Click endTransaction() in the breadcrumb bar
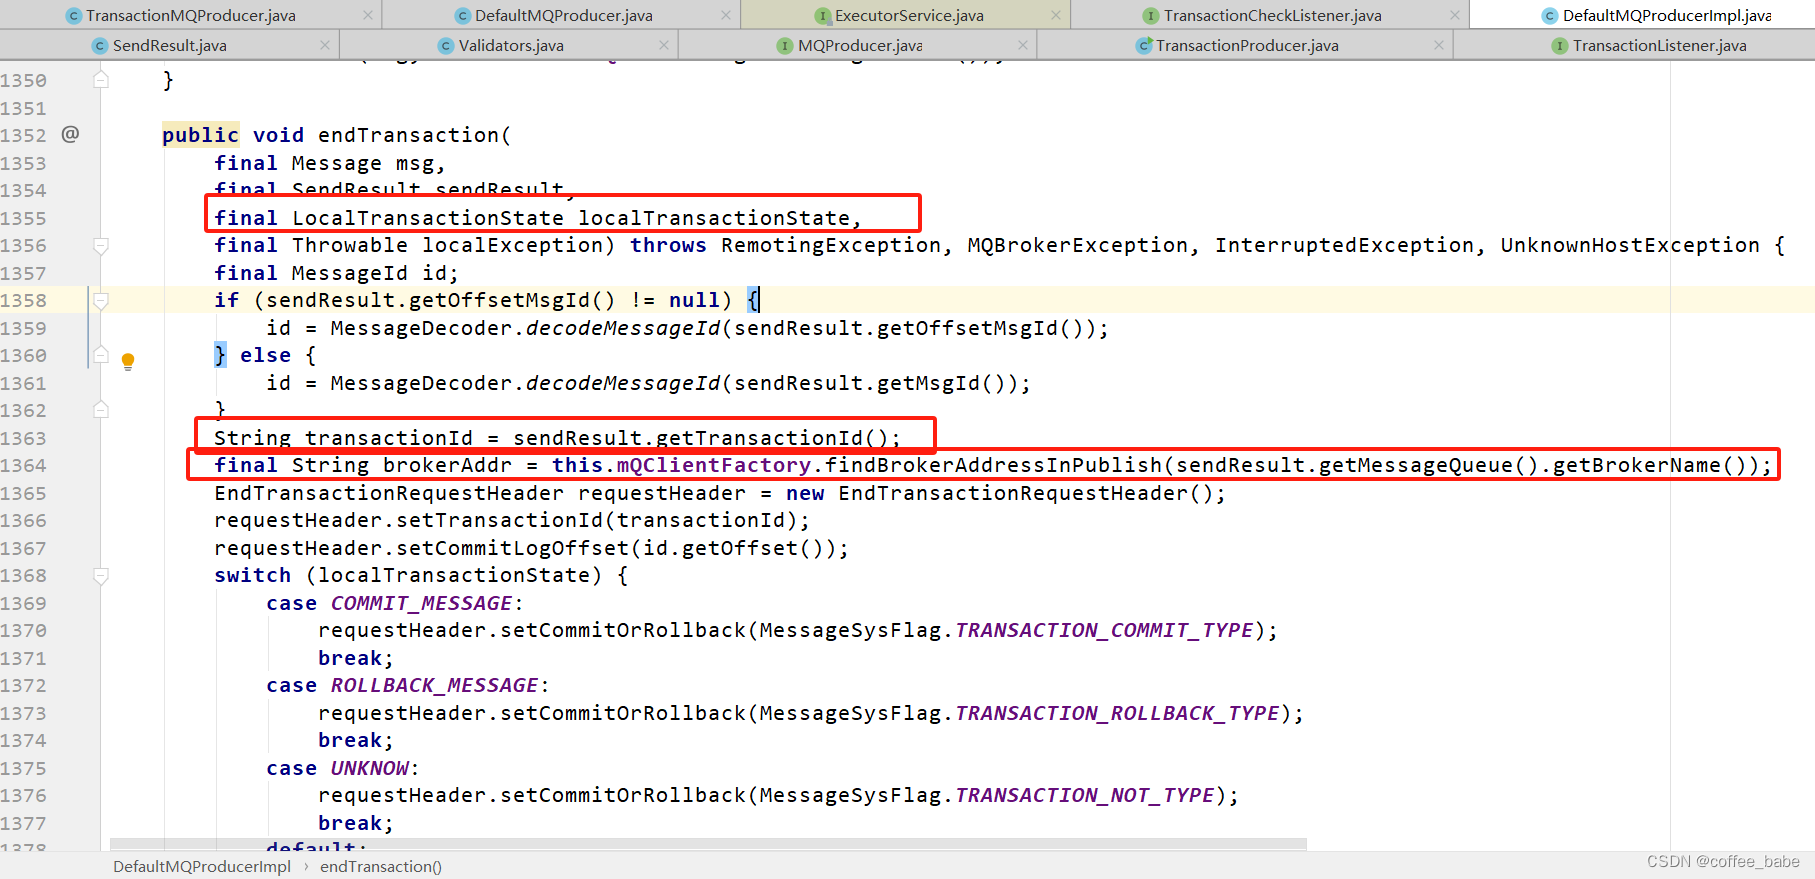 pyautogui.click(x=381, y=866)
